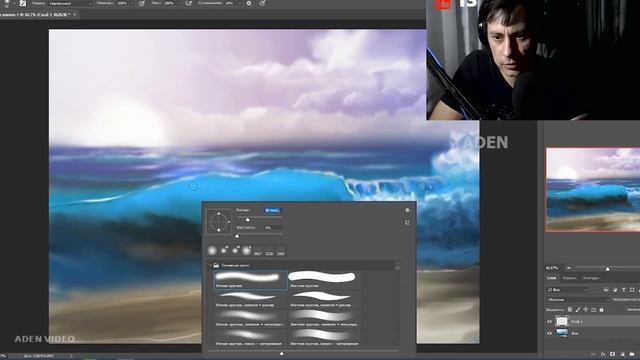
Task: Toggle airbrush build-up icon next to flow
Action: point(188,3)
